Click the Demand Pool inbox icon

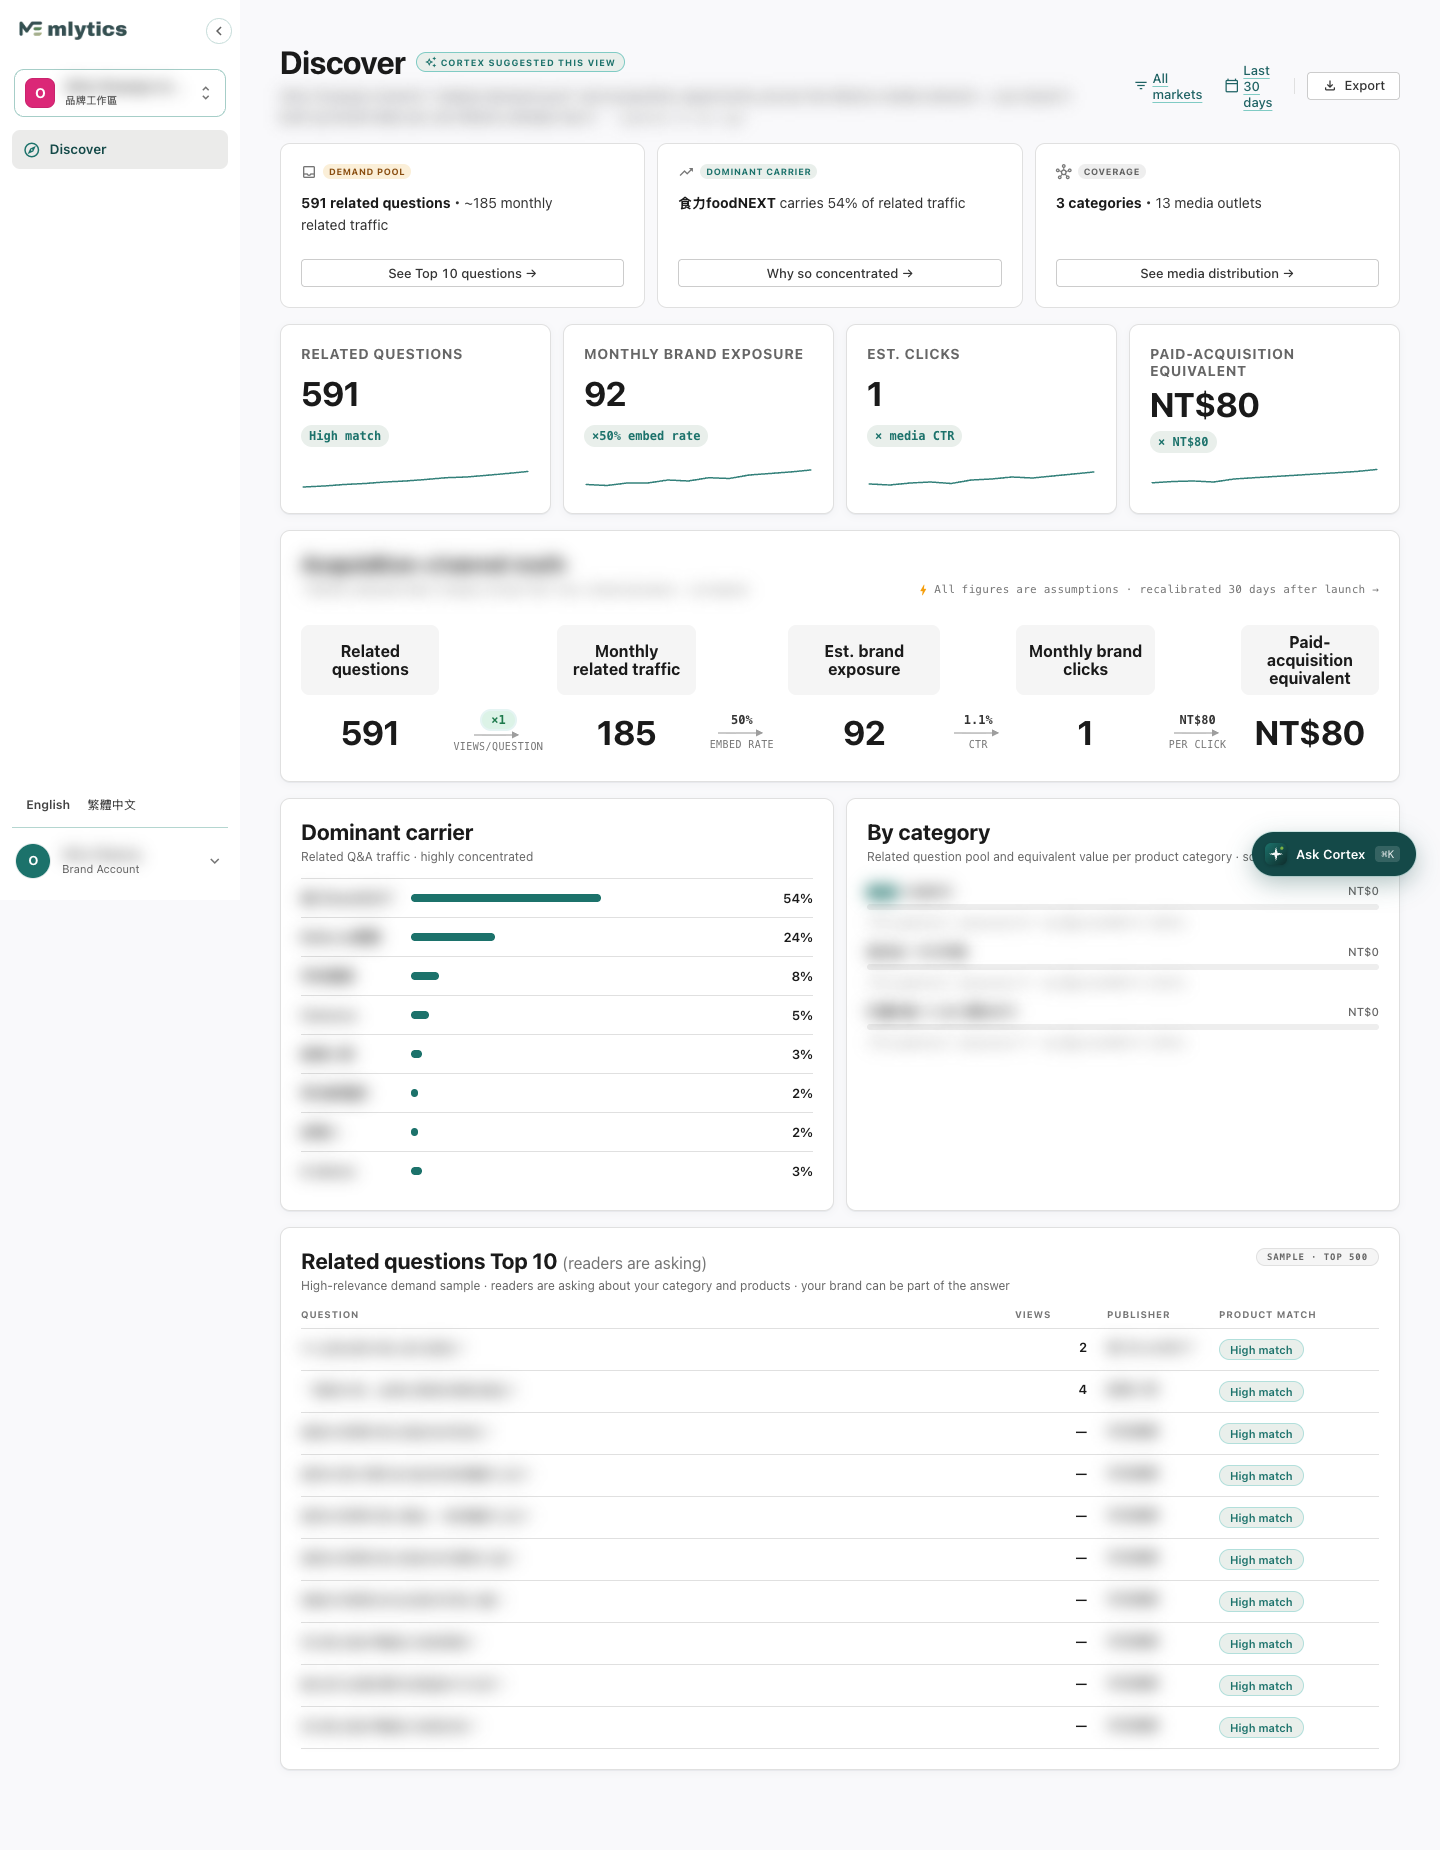click(x=309, y=172)
